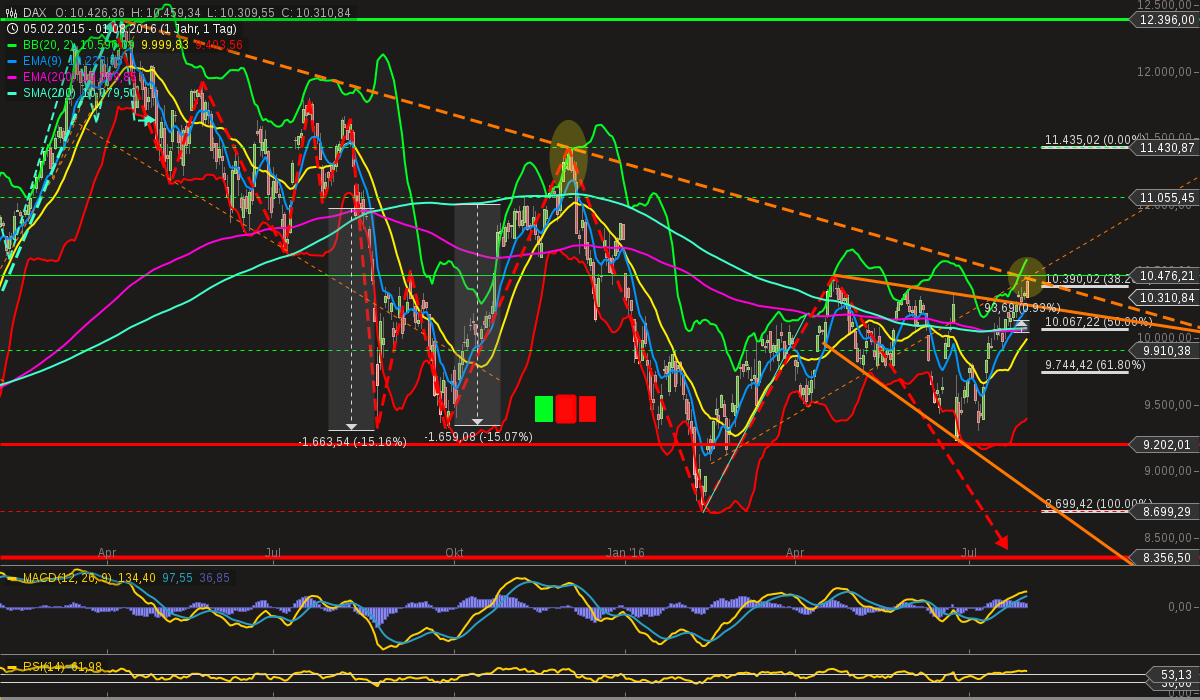The image size is (1200, 700).
Task: Click the green square marker in the chart
Action: click(x=544, y=409)
